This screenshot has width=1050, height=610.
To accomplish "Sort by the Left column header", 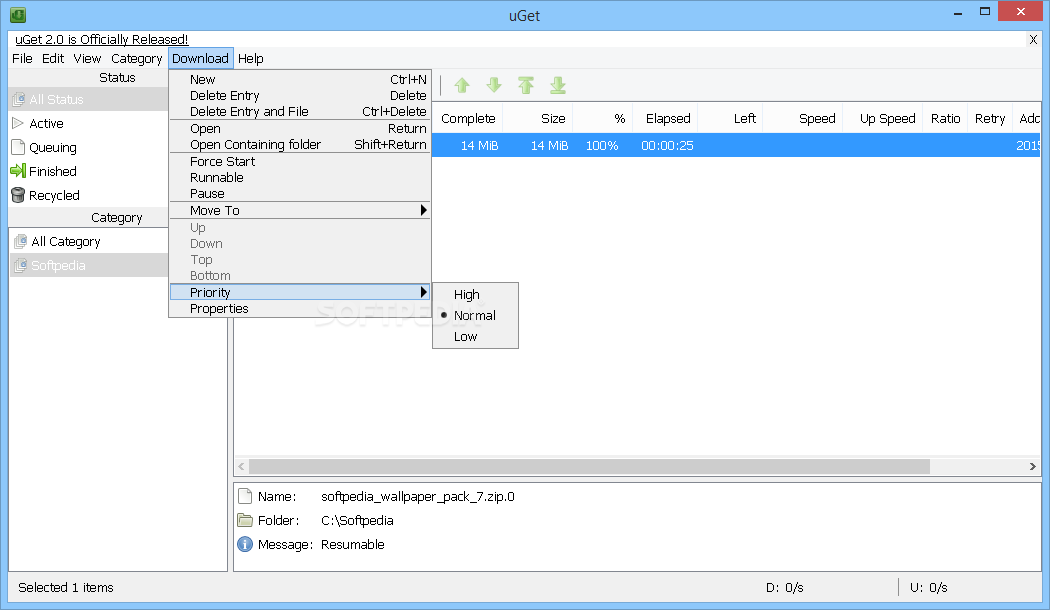I will (x=730, y=119).
